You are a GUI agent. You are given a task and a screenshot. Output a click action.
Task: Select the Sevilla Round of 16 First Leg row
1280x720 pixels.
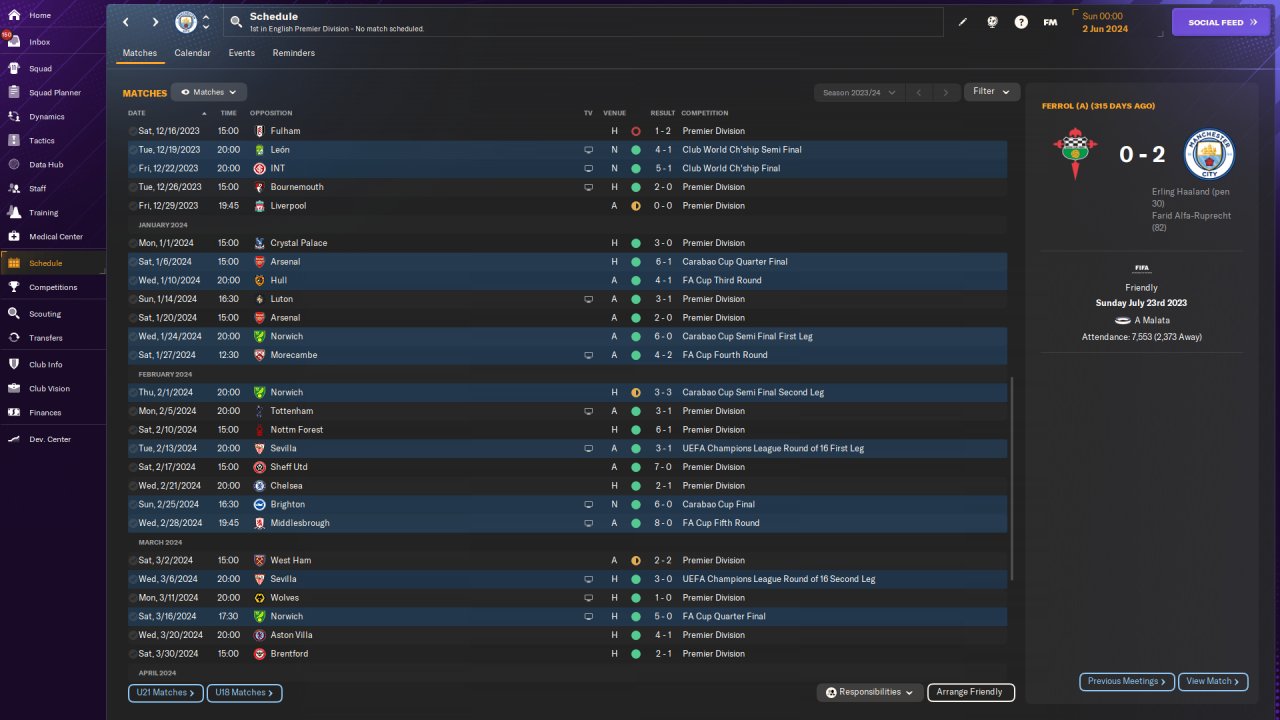click(x=567, y=449)
